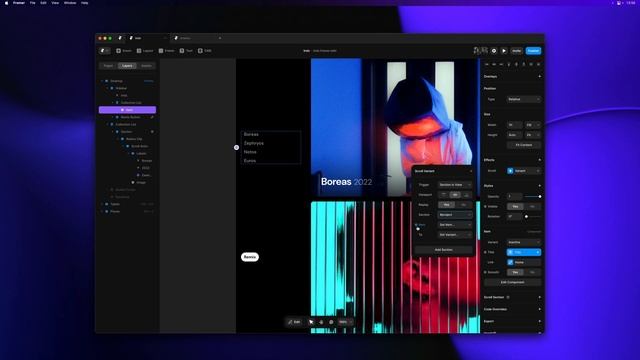Select the Layout tool in toolbar
Screen dimensions: 640x360
pyautogui.click(x=145, y=51)
